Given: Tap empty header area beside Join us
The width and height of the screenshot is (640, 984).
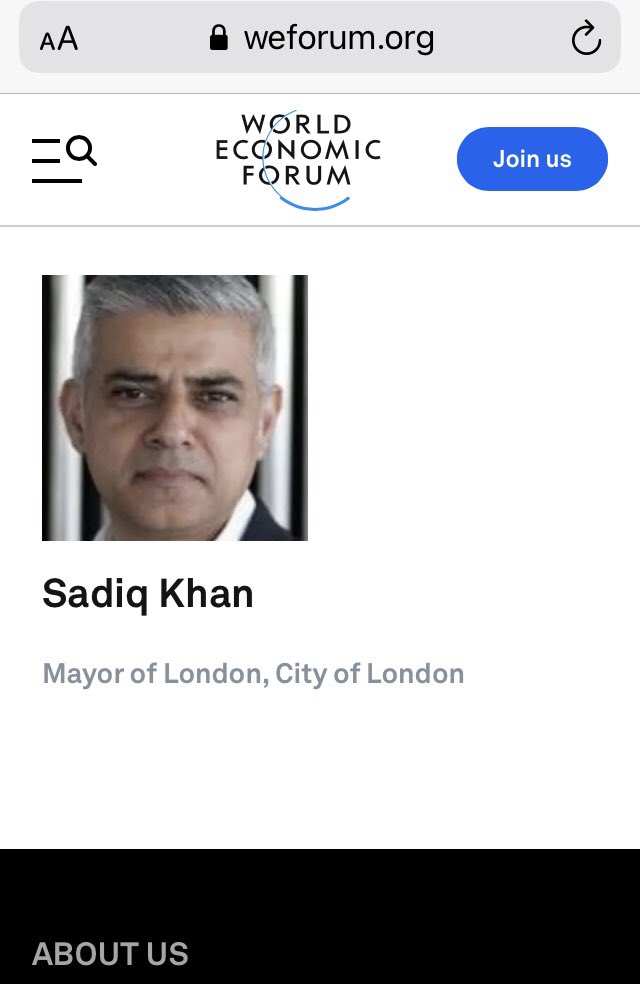Looking at the screenshot, I should (x=419, y=159).
